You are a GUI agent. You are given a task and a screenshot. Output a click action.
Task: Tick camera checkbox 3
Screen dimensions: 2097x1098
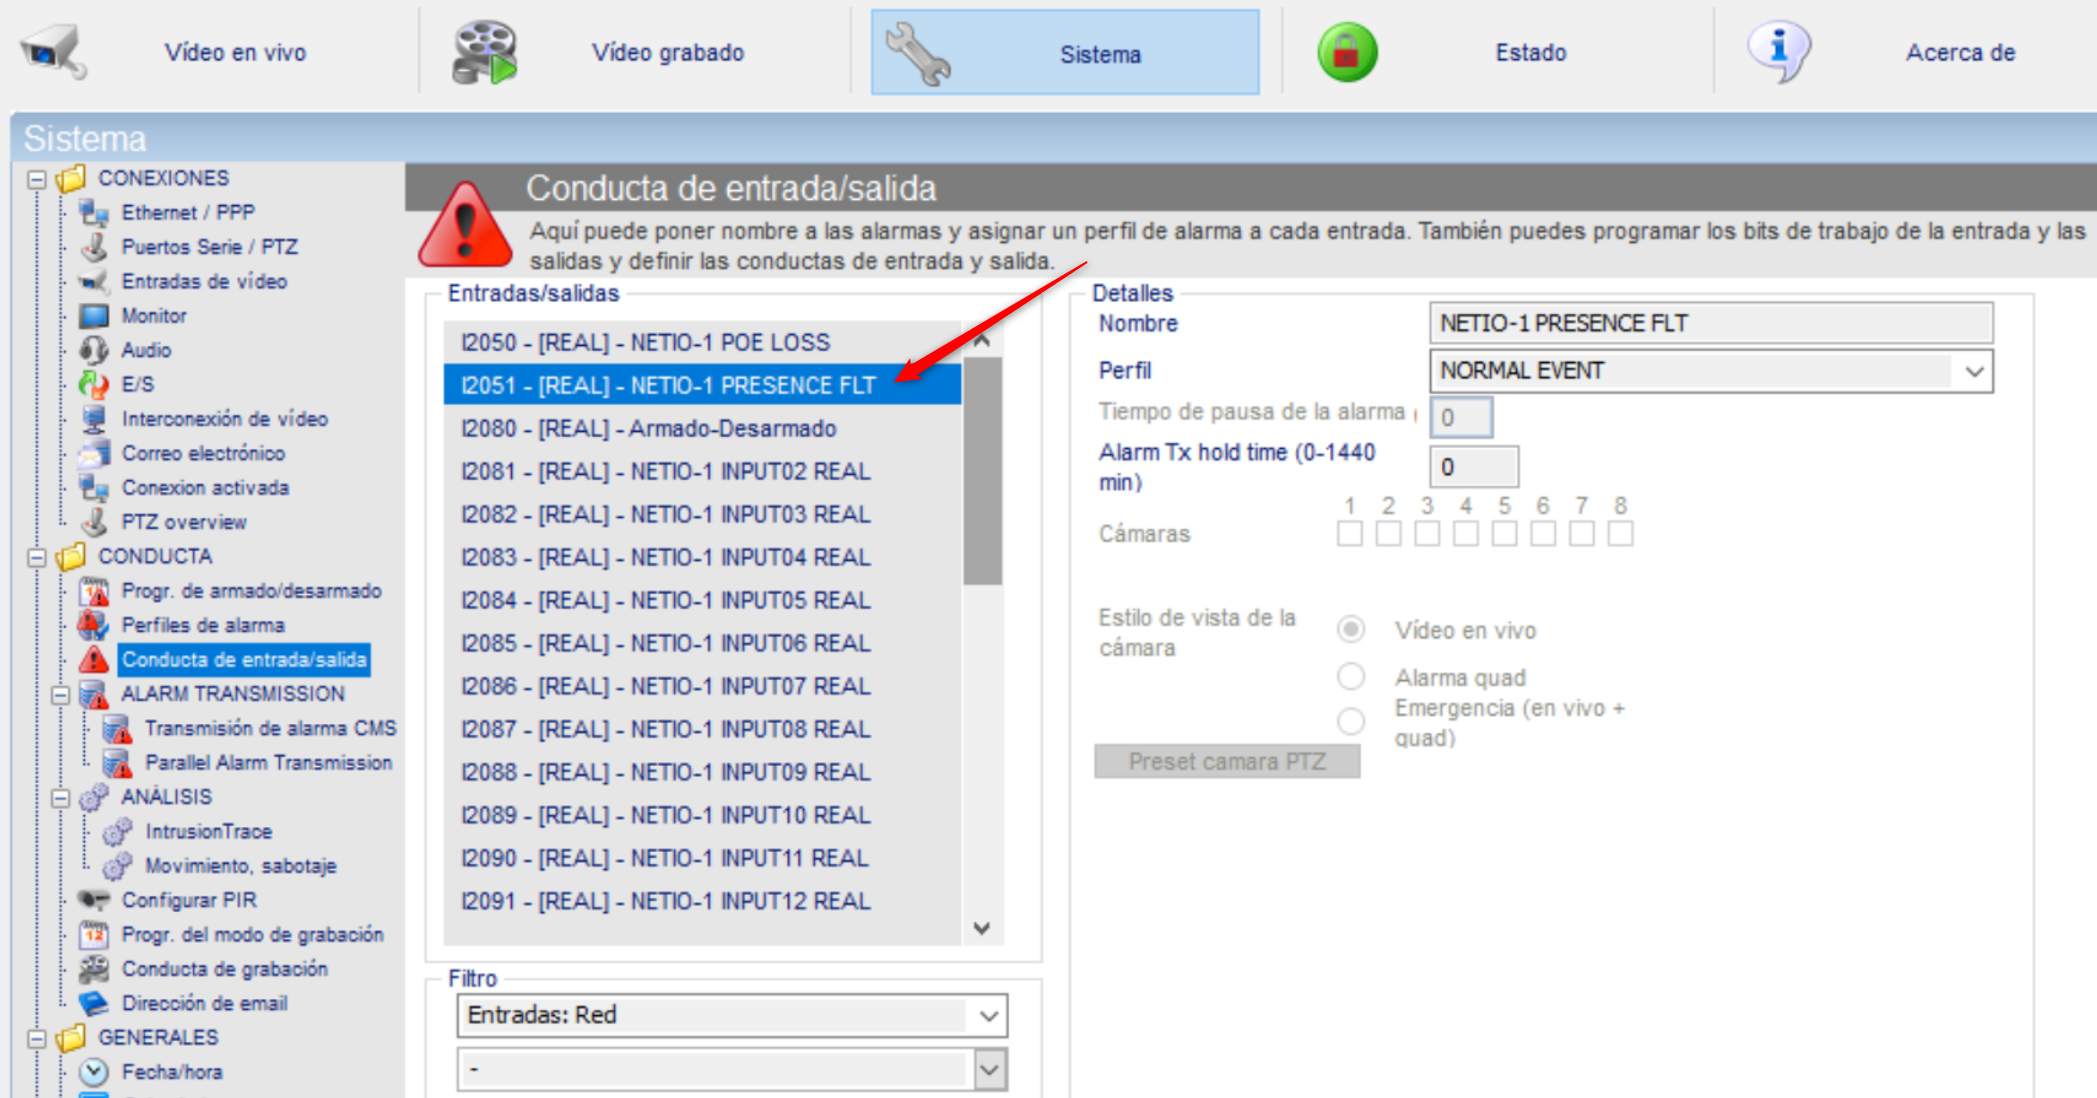1427,534
